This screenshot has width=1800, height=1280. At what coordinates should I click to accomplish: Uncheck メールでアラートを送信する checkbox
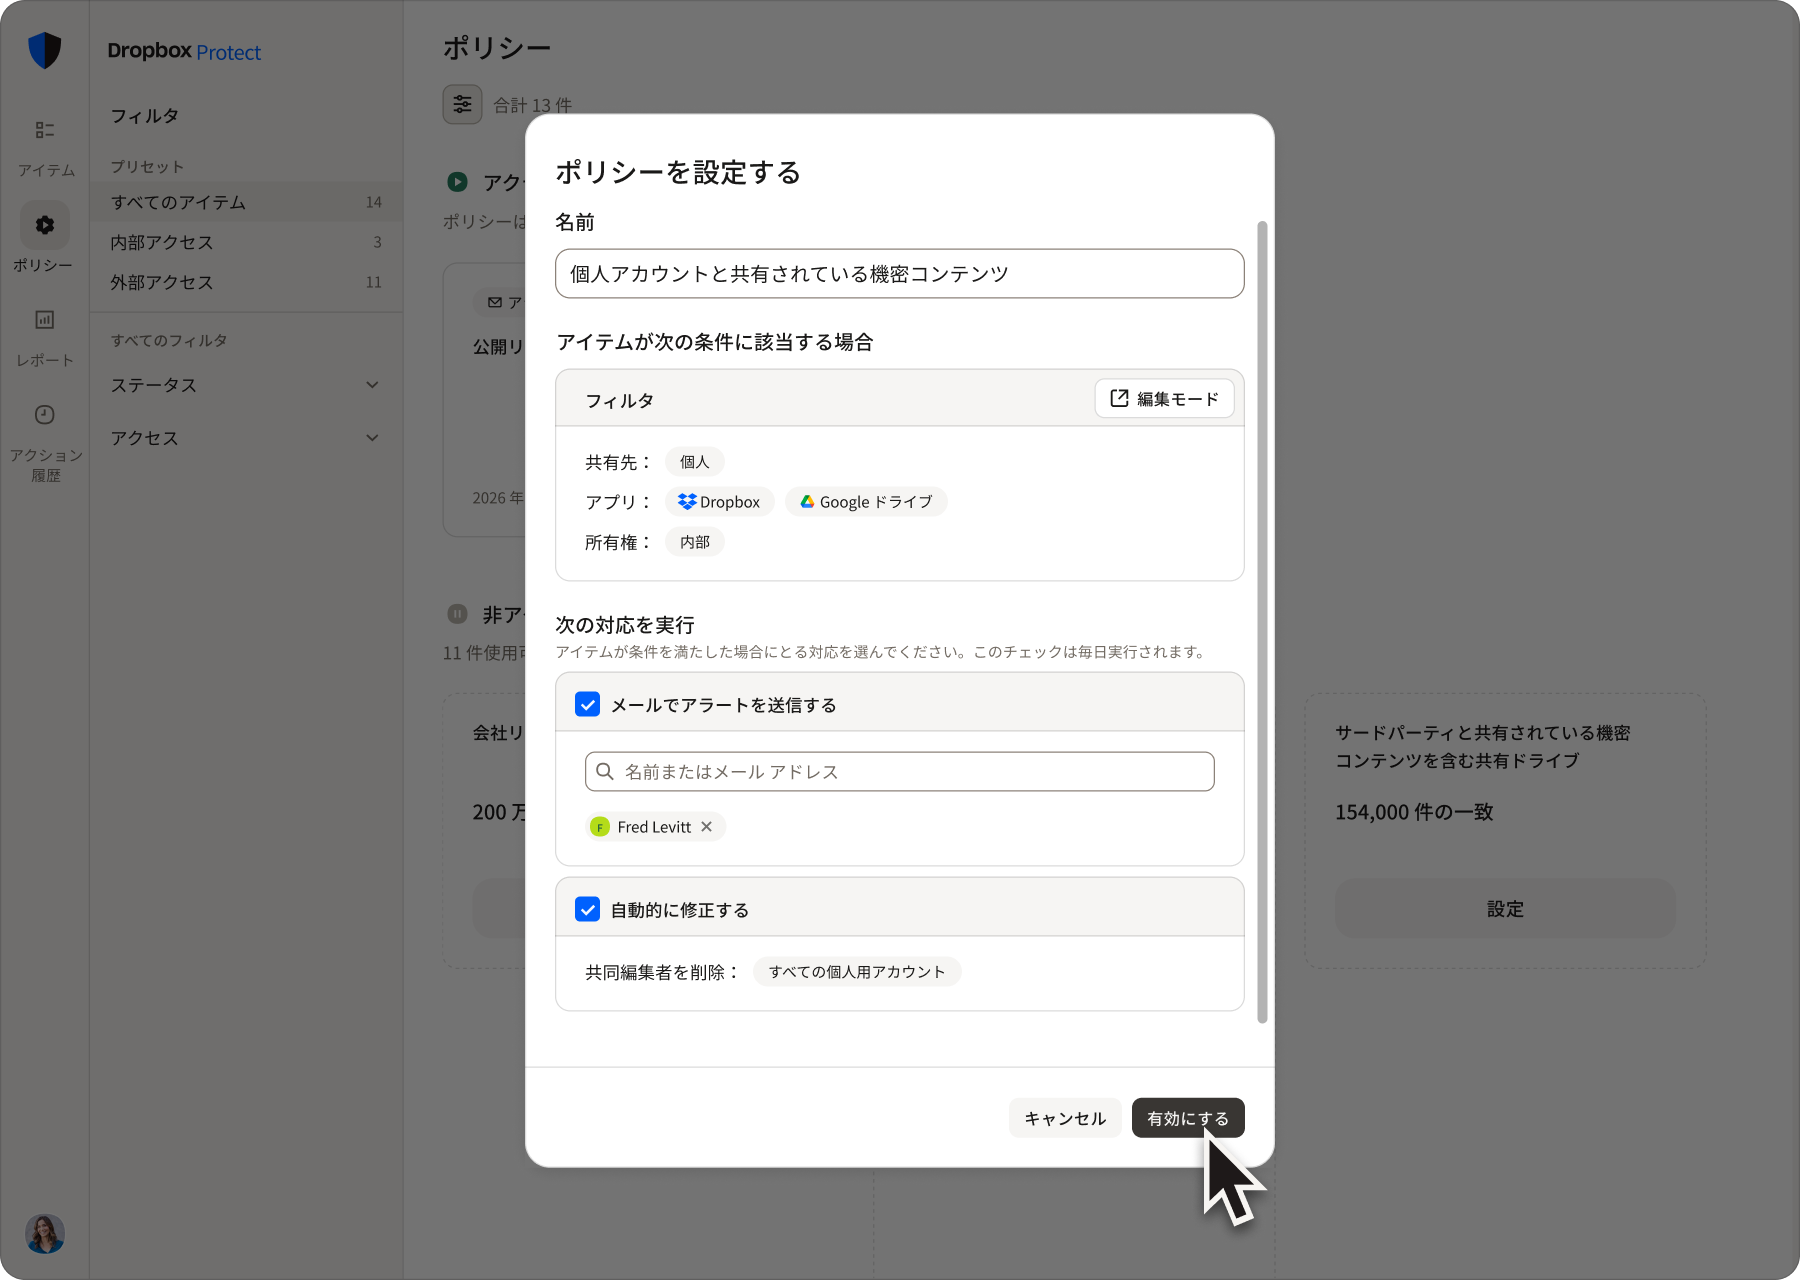tap(588, 704)
